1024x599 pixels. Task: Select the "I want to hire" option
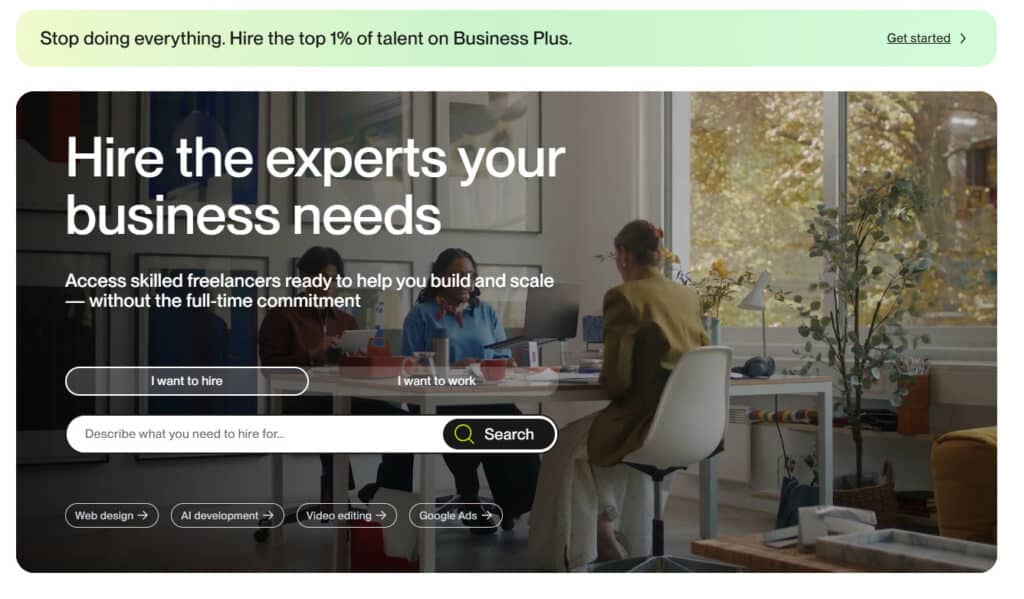point(187,381)
